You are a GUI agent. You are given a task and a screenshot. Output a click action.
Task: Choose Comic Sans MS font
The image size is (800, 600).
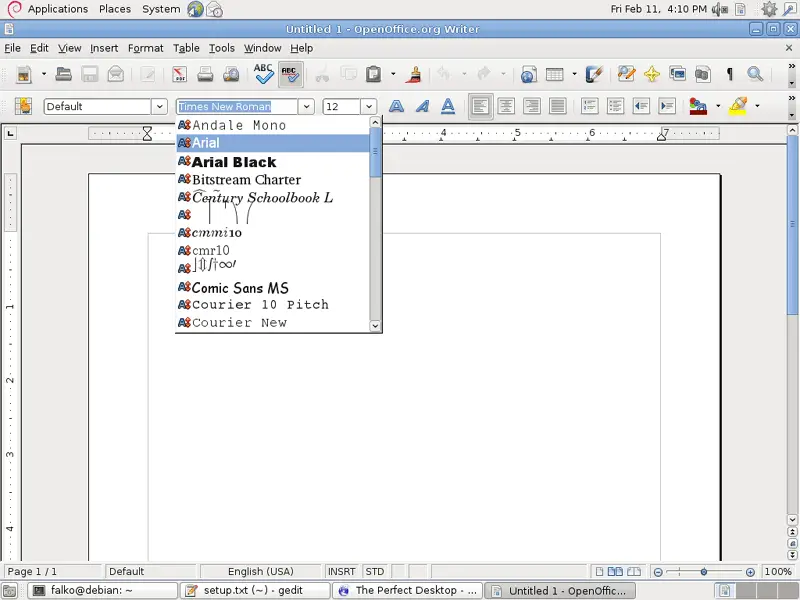pyautogui.click(x=272, y=288)
